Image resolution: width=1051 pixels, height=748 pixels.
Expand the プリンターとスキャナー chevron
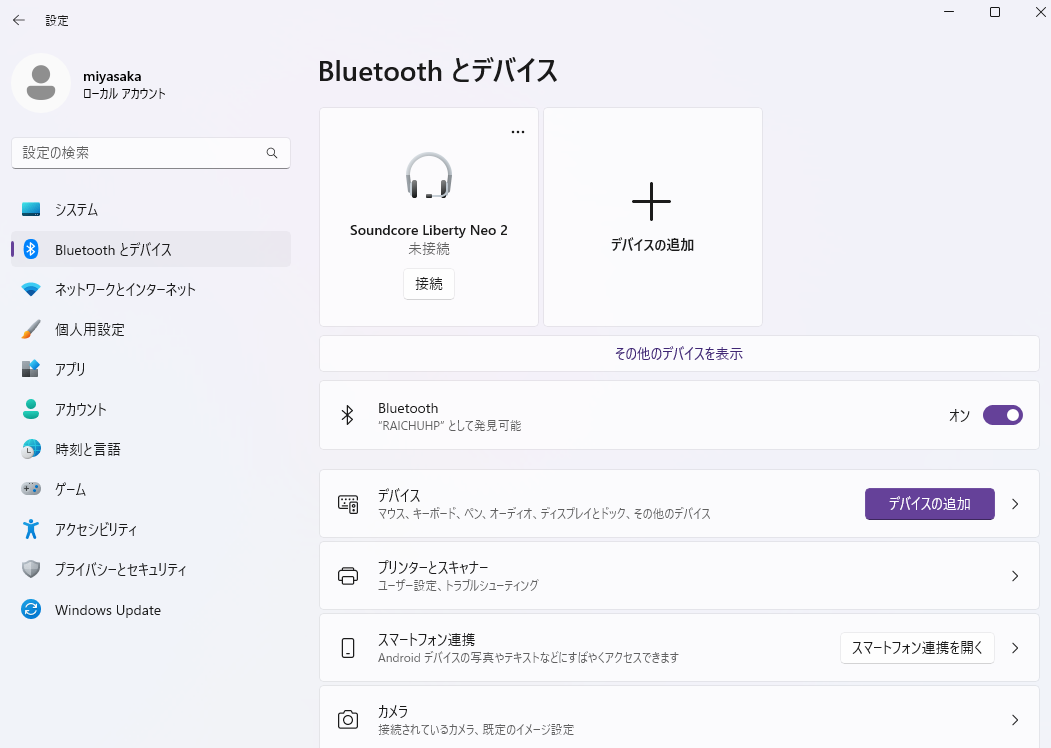pyautogui.click(x=1015, y=576)
